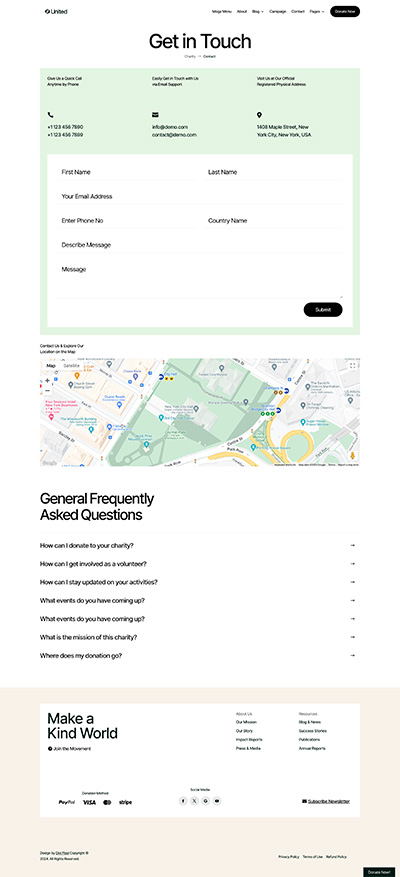Click the location pin icon above the address
The image size is (400, 877).
(x=260, y=115)
